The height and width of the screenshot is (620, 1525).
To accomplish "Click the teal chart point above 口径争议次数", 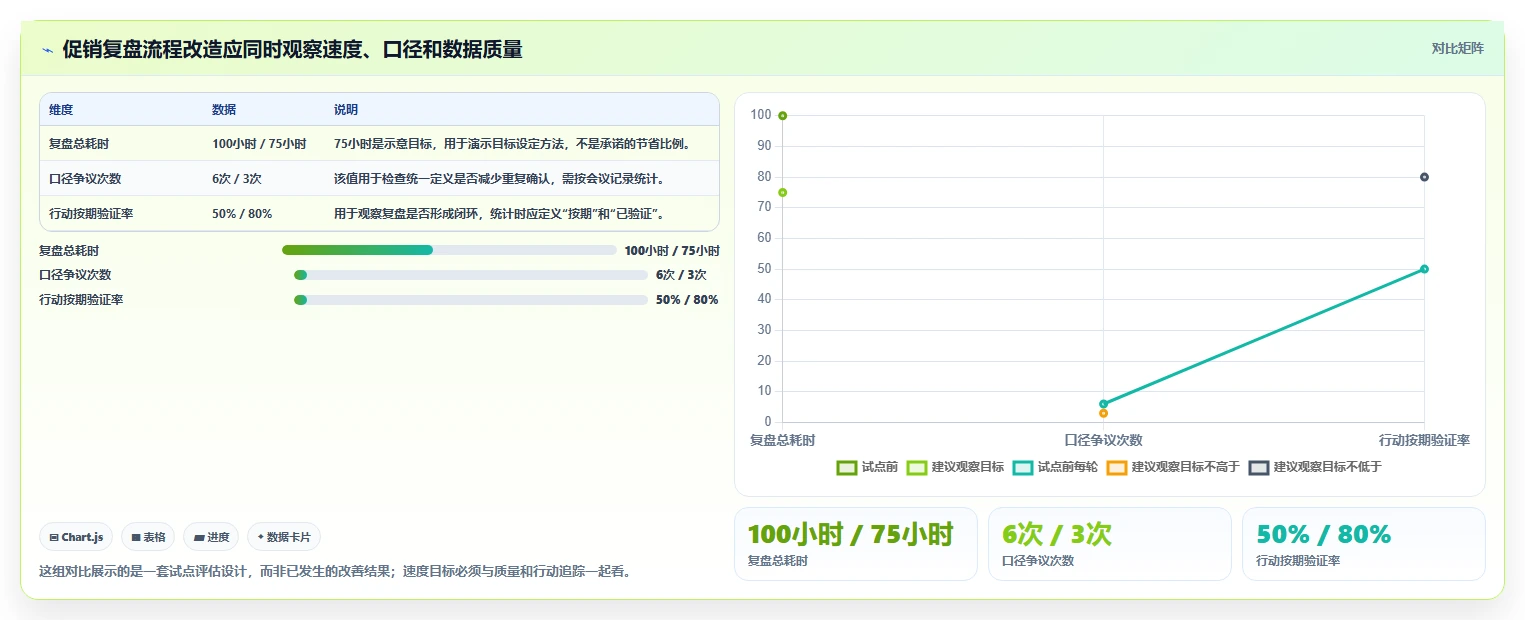I will point(1103,404).
